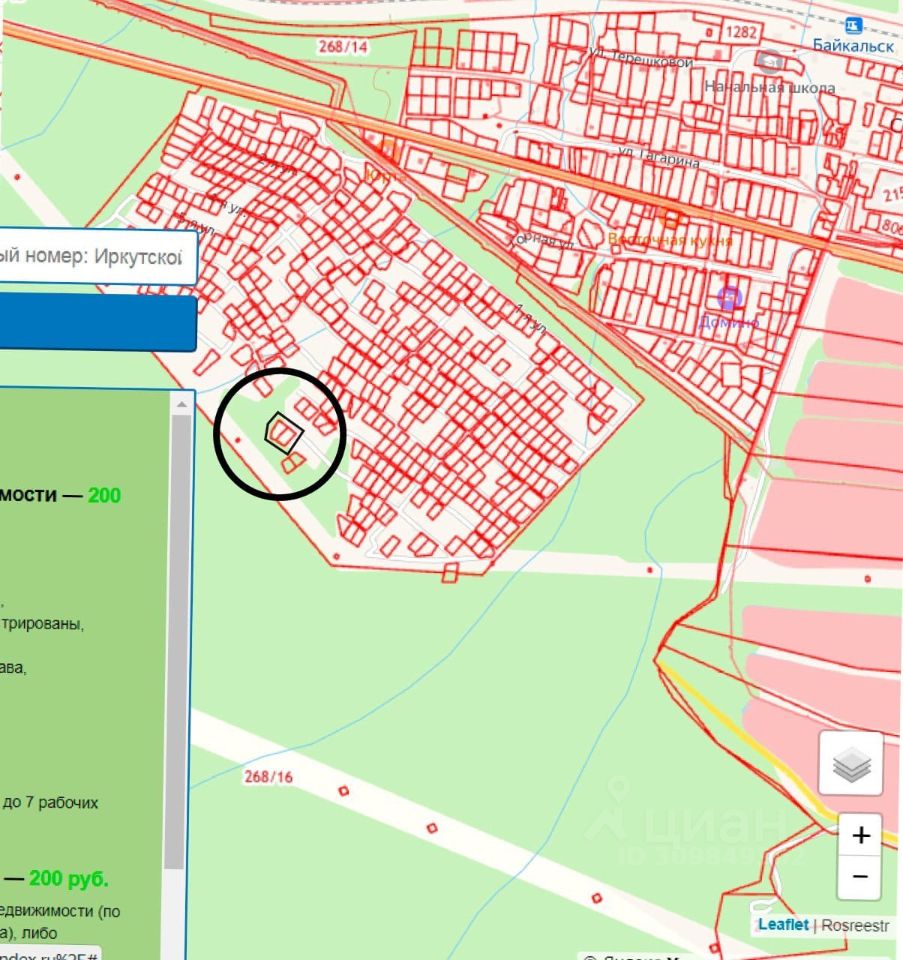Click the Байкальск station transit icon

[x=853, y=26]
